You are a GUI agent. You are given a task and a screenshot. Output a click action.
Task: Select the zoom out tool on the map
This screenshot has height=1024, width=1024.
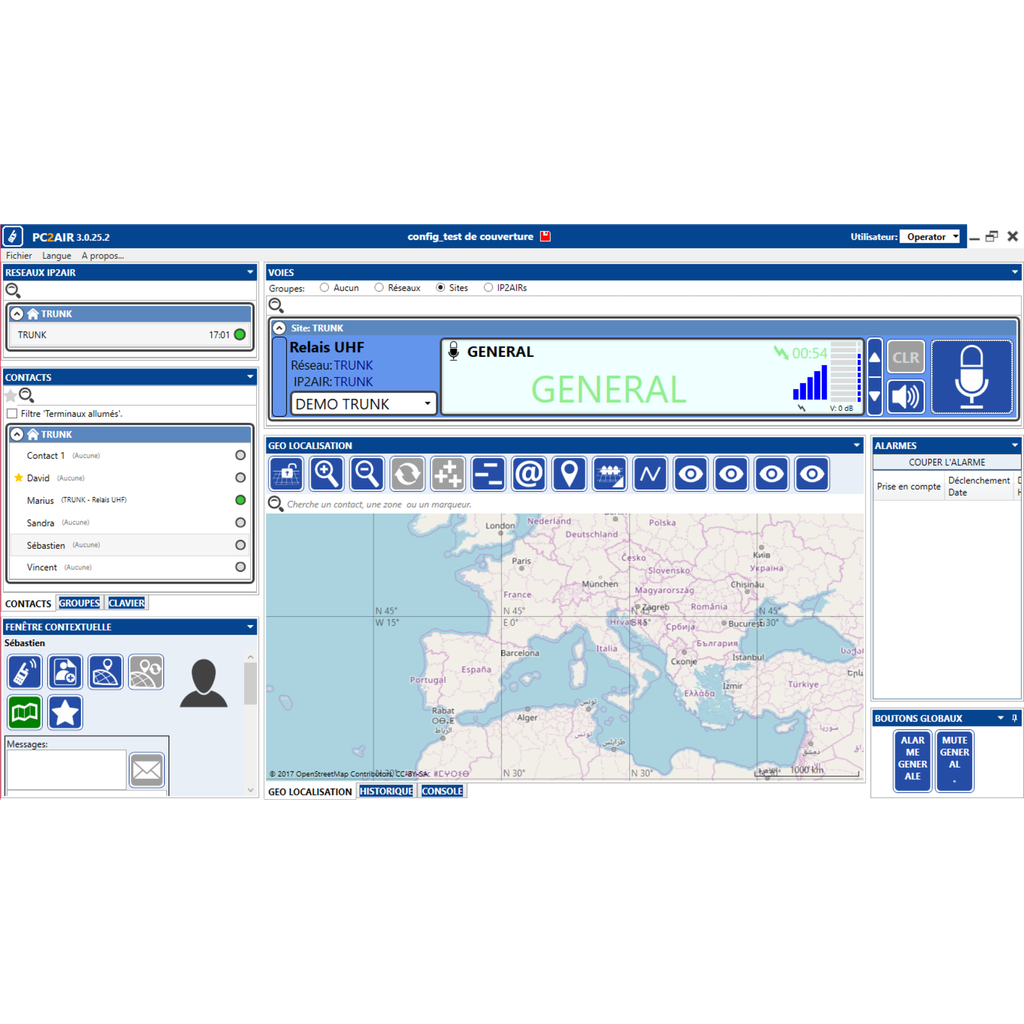[x=367, y=473]
